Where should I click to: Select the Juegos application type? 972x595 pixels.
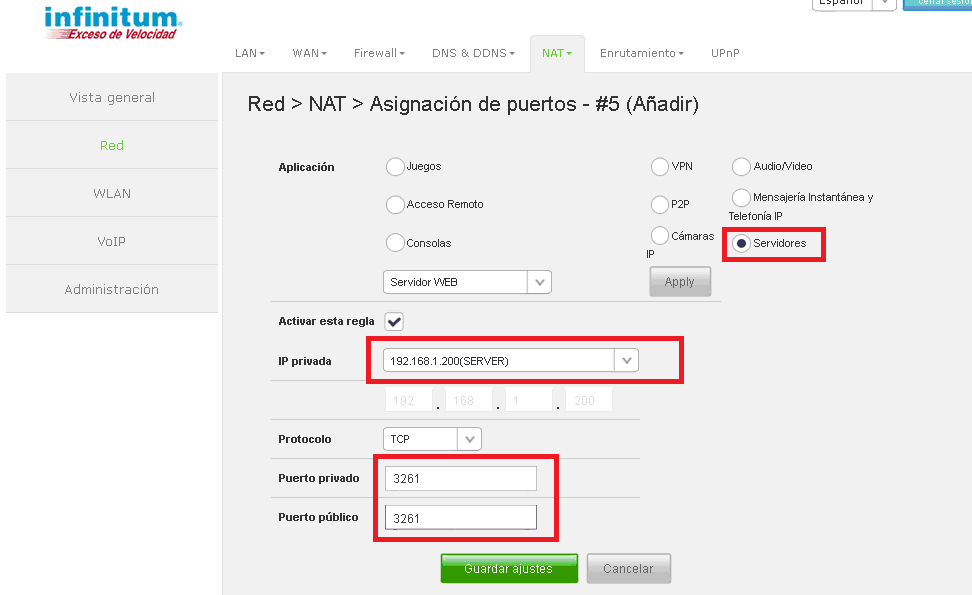[395, 166]
